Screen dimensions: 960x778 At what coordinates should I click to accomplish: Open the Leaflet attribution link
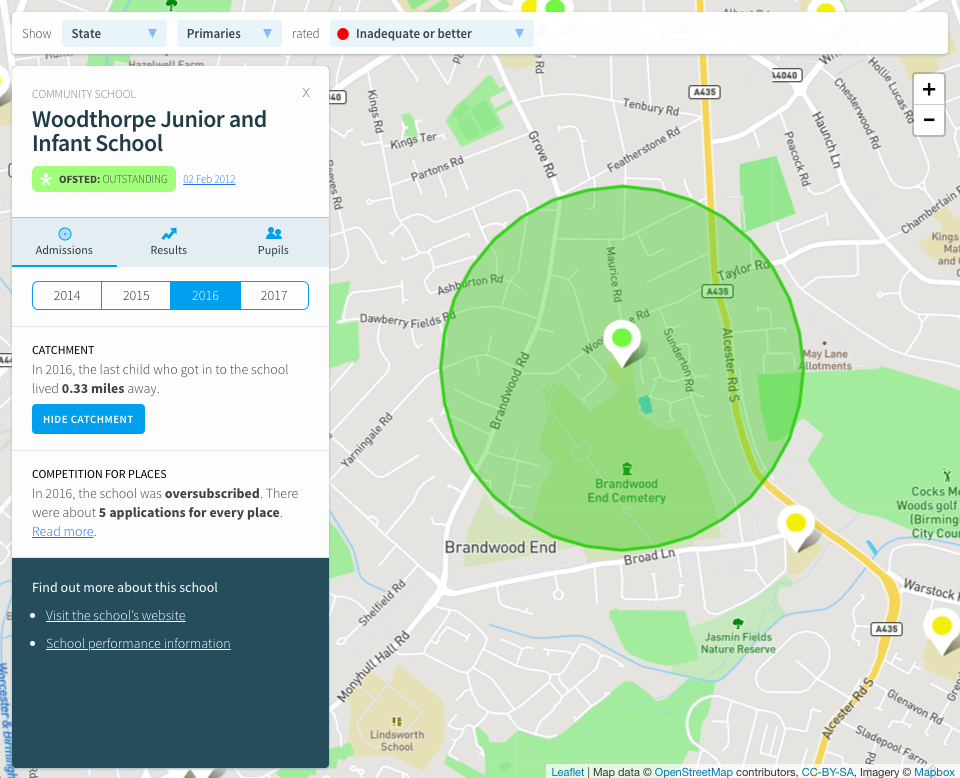pyautogui.click(x=568, y=772)
